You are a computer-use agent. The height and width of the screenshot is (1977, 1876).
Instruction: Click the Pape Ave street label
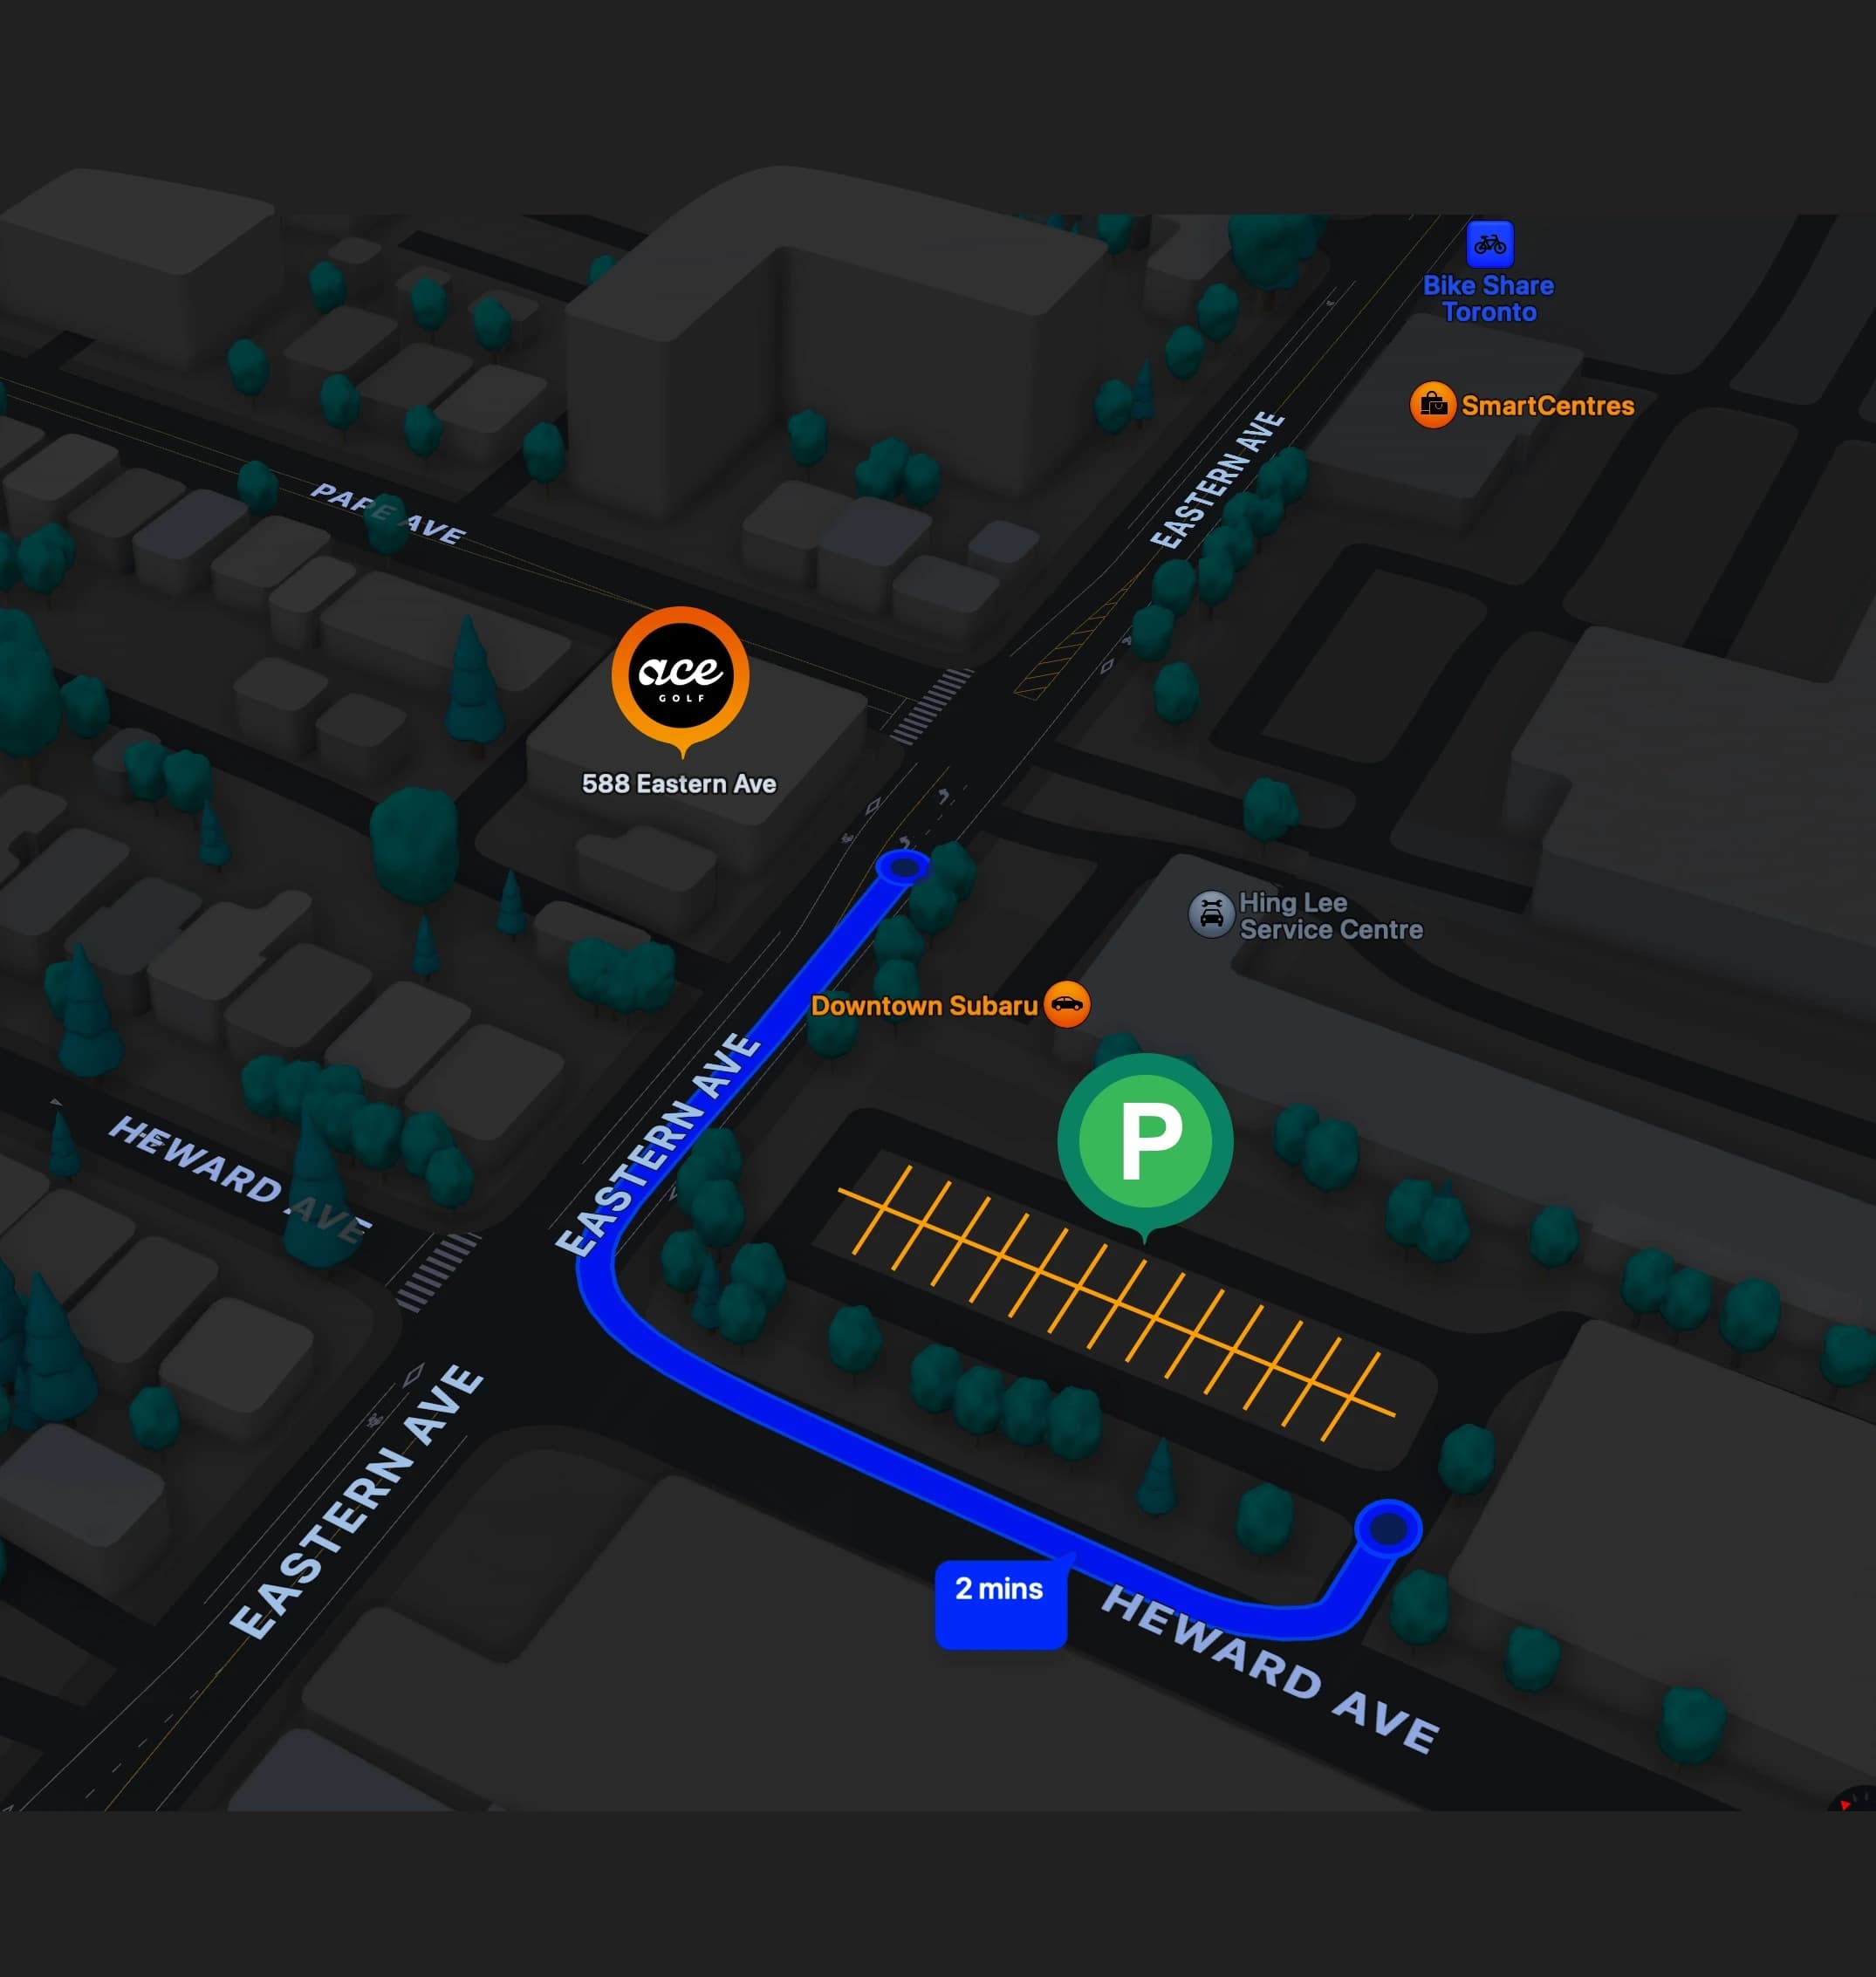388,513
